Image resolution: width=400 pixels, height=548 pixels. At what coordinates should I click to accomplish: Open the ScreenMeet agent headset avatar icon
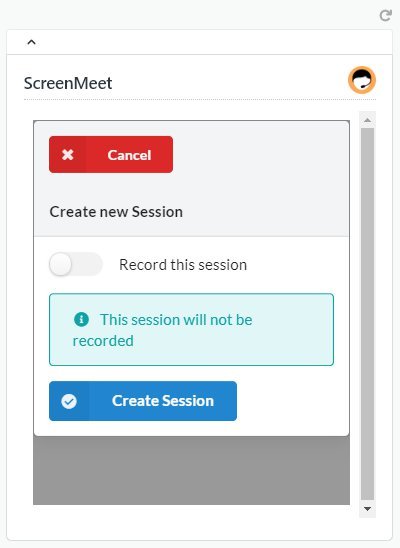[x=362, y=80]
